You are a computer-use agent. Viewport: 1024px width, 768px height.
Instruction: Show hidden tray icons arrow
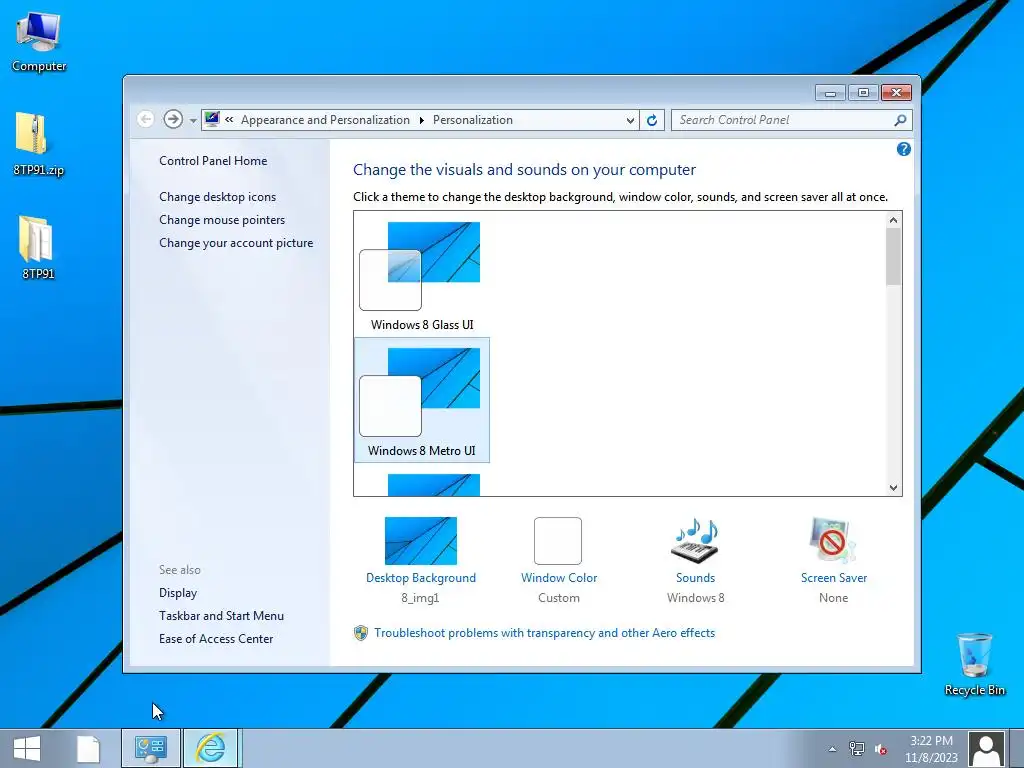point(832,749)
